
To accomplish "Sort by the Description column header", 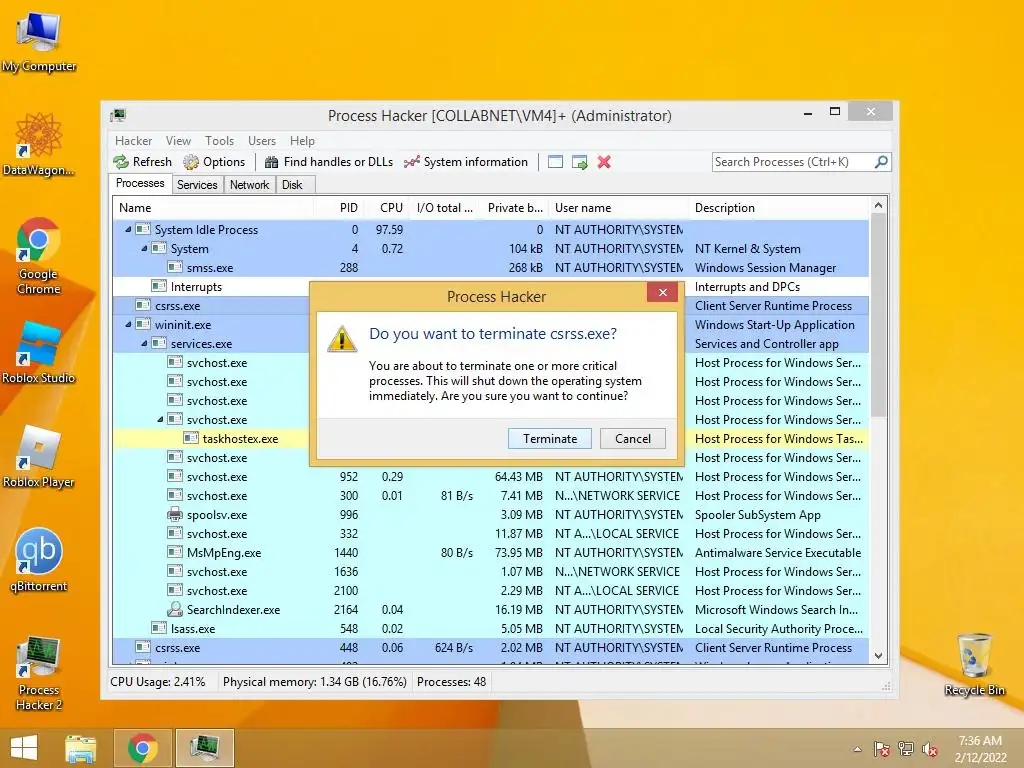I will tap(779, 208).
